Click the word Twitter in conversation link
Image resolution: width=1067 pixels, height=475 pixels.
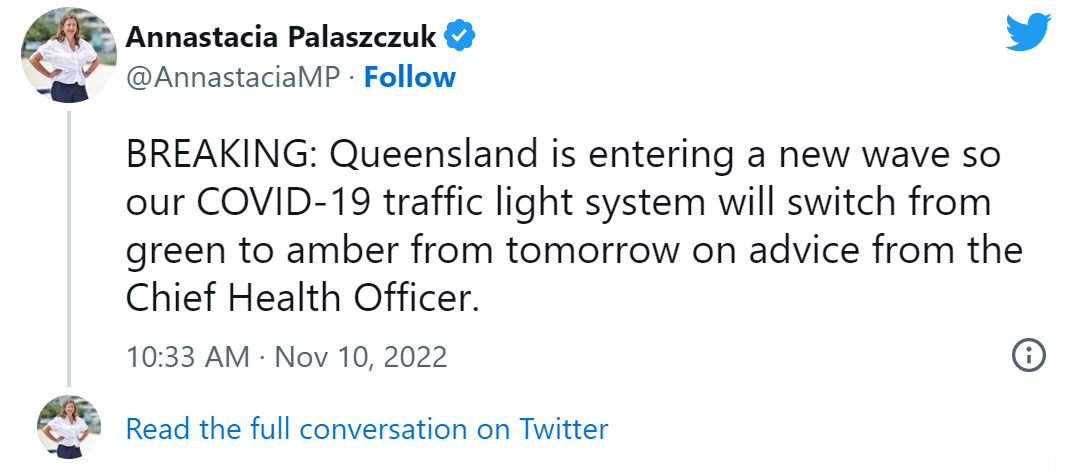(x=564, y=429)
